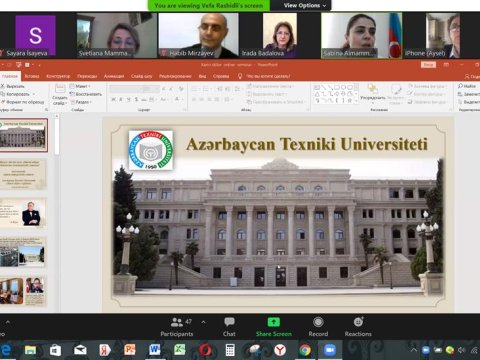The width and height of the screenshot is (480, 360).
Task: Click the university building photo on slide
Action: tap(278, 227)
